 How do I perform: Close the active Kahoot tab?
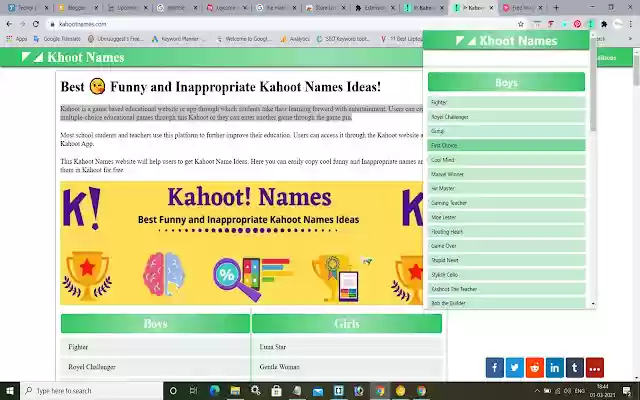click(x=491, y=7)
